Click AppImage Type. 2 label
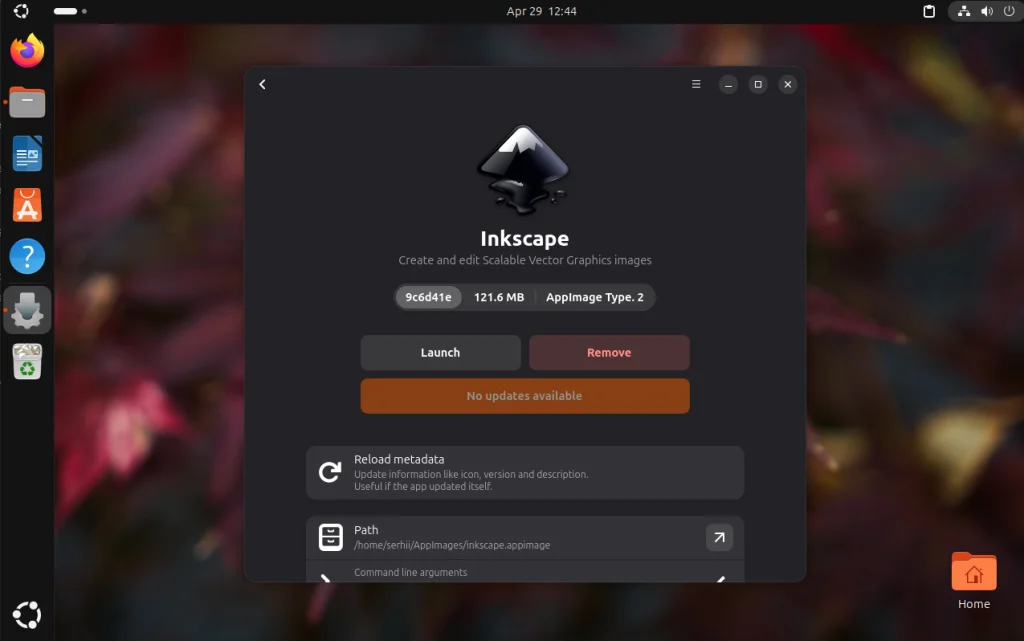The width and height of the screenshot is (1024, 641). (x=595, y=297)
